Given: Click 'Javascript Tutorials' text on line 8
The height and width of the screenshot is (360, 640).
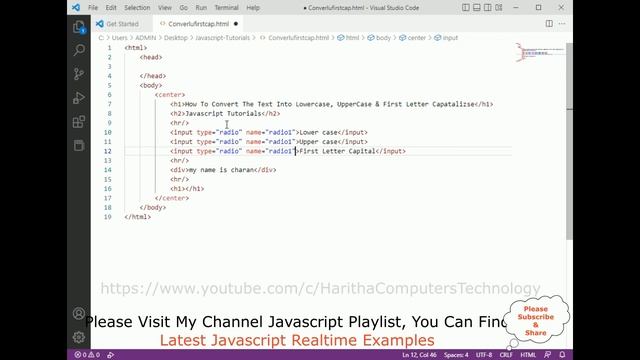Looking at the screenshot, I should tap(223, 113).
